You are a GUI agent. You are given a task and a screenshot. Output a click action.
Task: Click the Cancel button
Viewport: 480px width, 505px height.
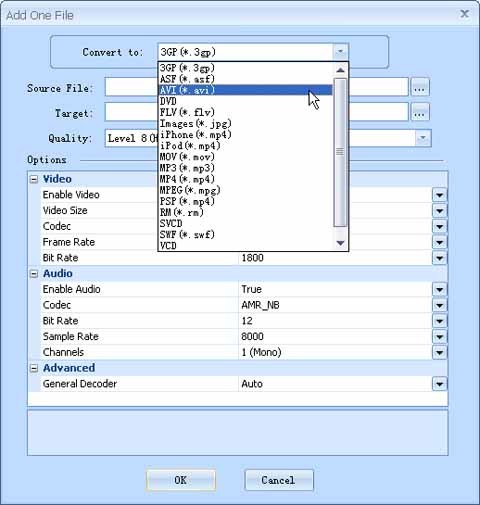point(279,480)
